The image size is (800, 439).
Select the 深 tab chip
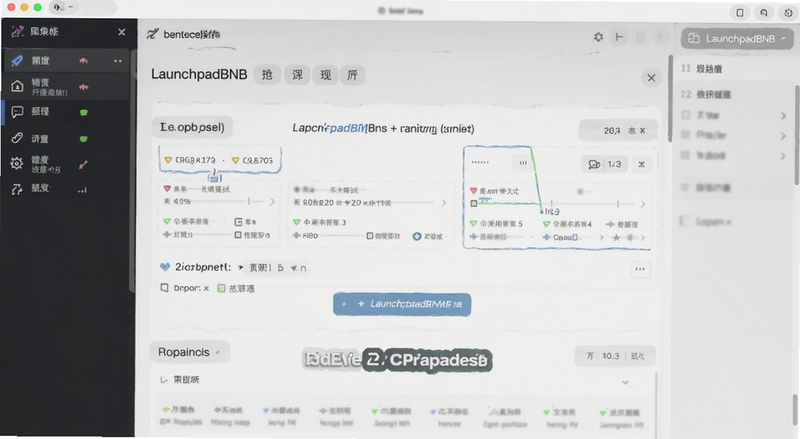[297, 75]
